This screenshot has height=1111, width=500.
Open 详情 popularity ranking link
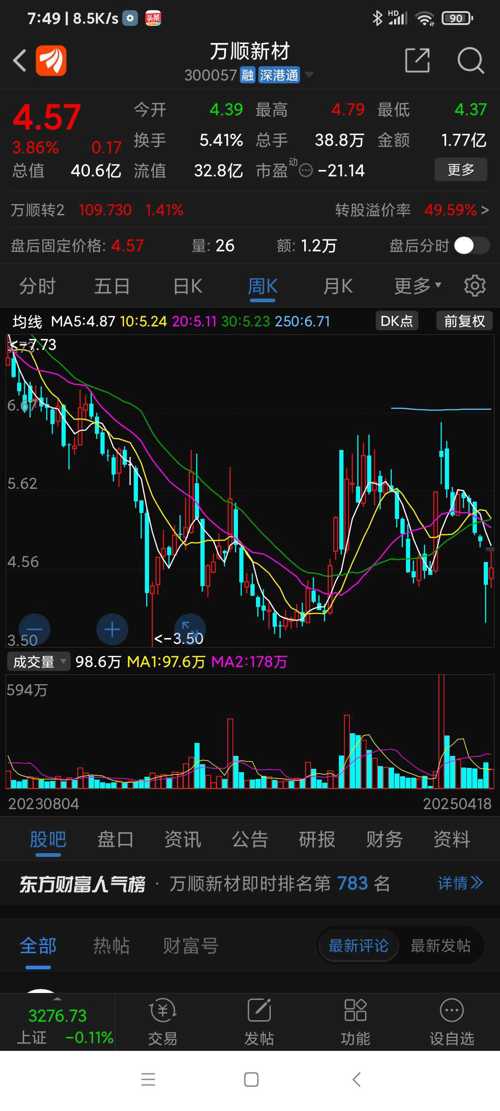461,884
